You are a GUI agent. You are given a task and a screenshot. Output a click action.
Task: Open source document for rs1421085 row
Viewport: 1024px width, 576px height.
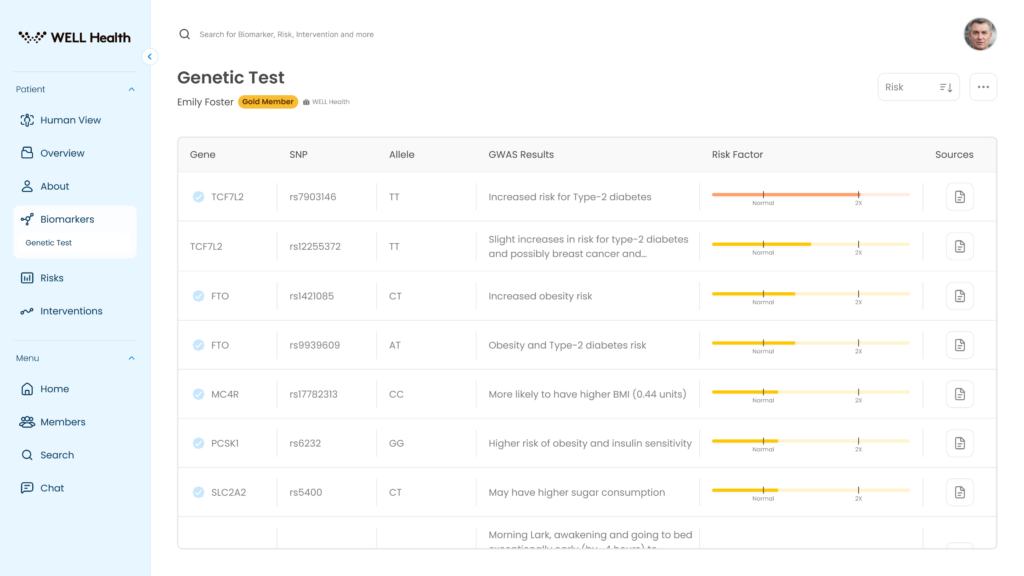[959, 296]
